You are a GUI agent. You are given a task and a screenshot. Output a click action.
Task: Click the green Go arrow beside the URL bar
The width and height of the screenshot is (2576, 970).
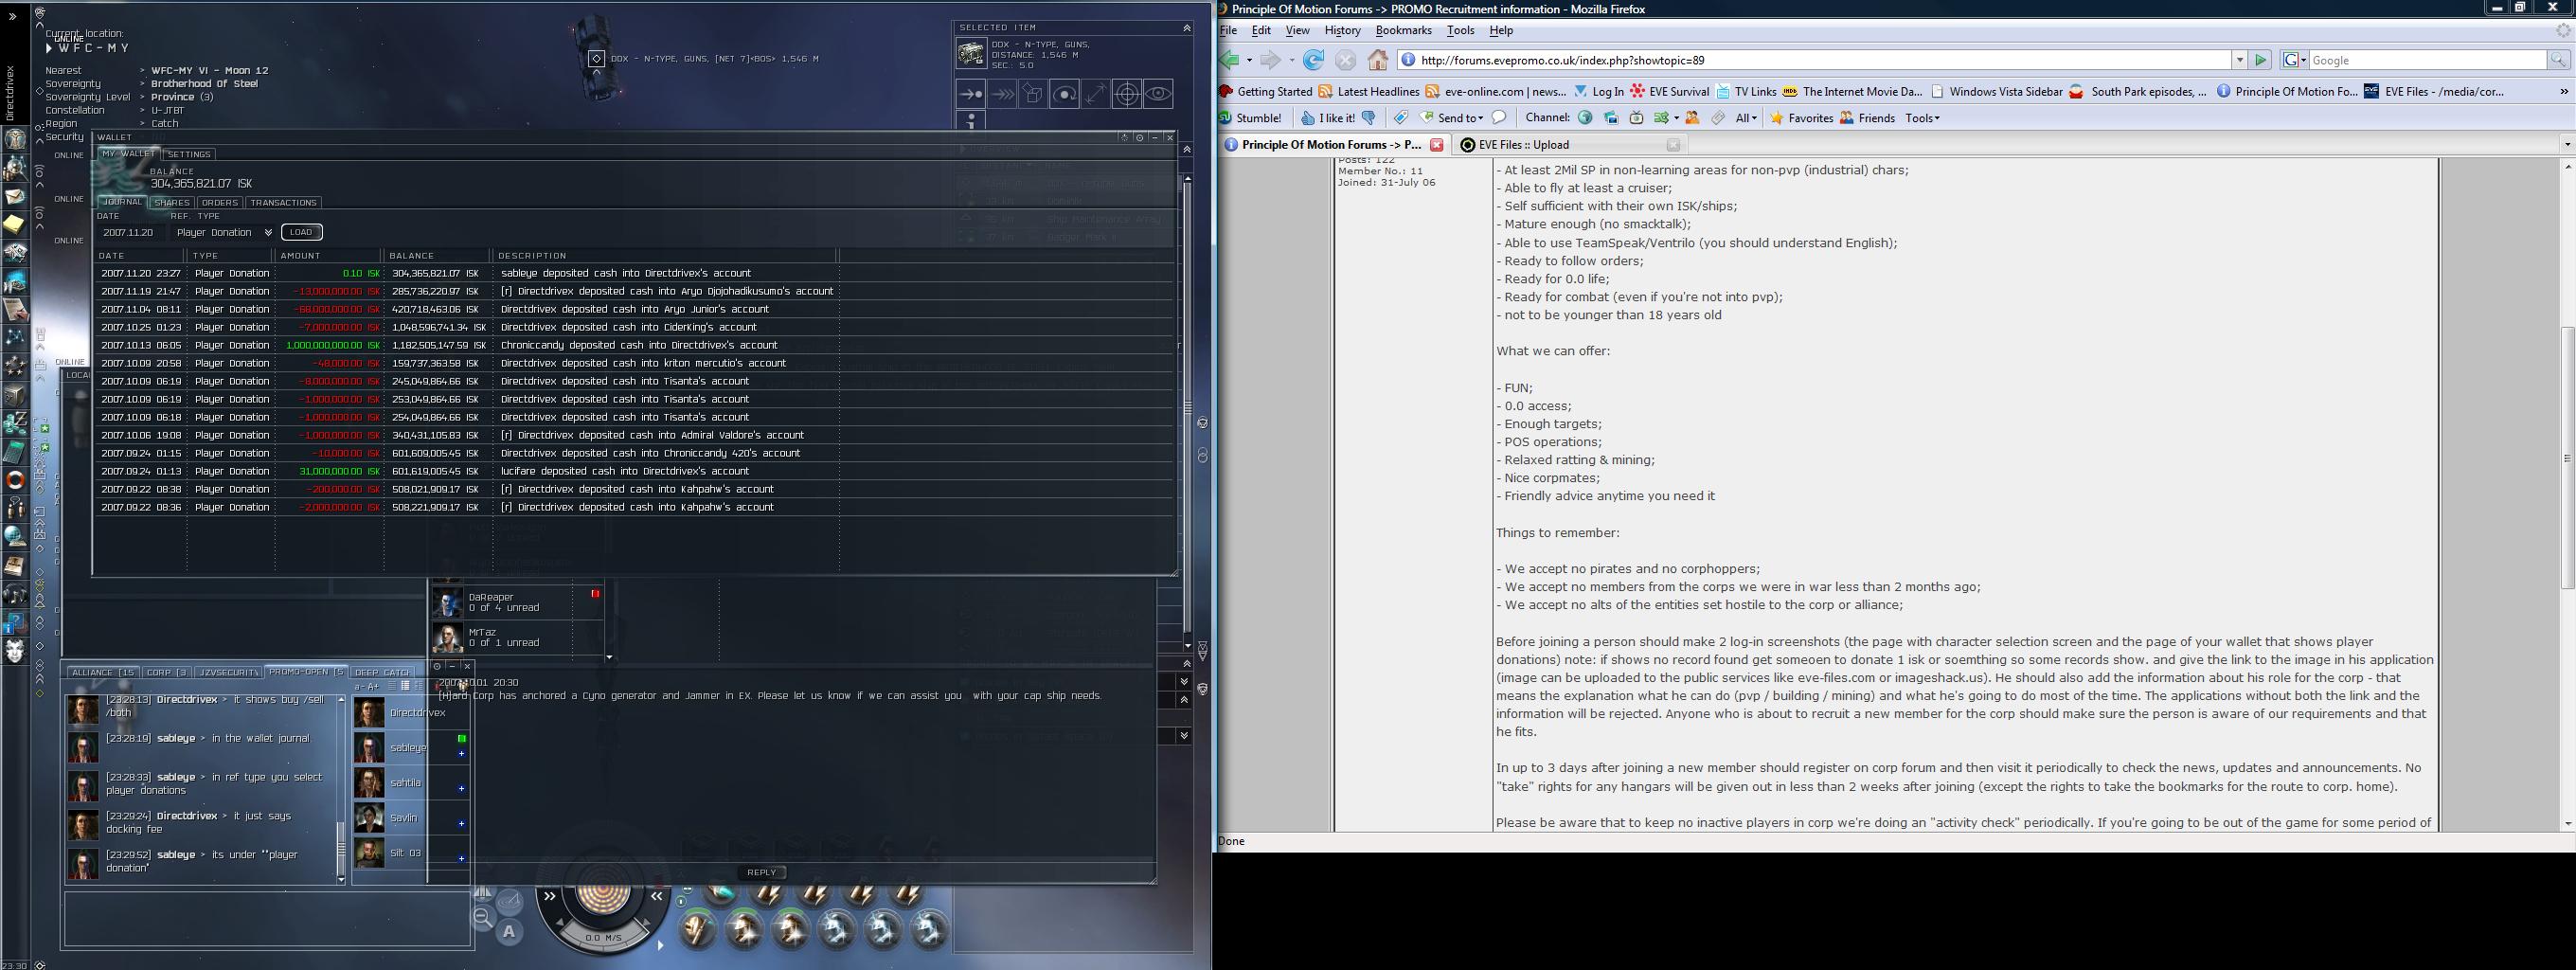tap(2260, 60)
